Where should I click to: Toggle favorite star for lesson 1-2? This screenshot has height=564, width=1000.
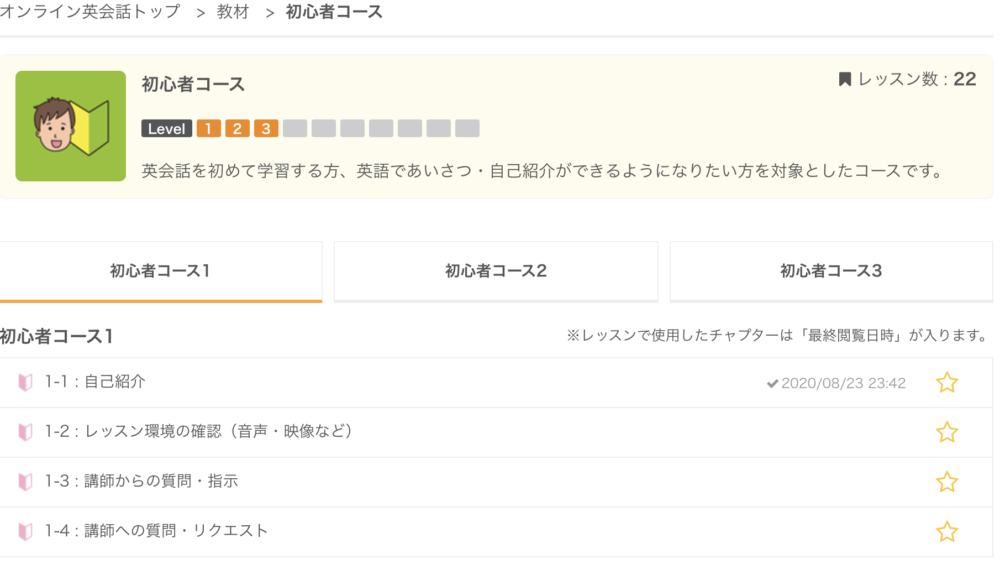pyautogui.click(x=947, y=432)
